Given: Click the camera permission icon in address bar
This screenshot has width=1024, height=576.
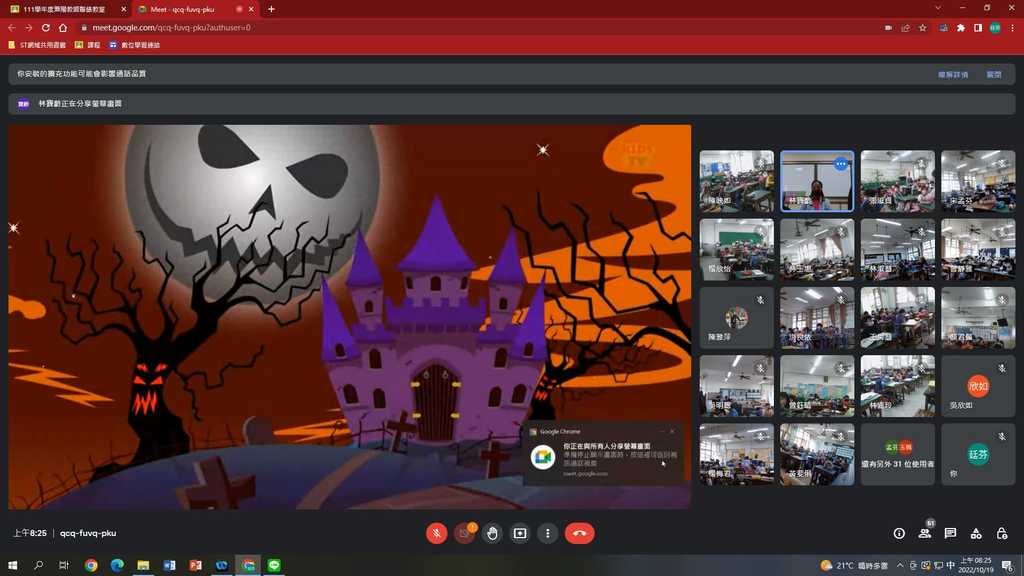Looking at the screenshot, I should (x=888, y=28).
